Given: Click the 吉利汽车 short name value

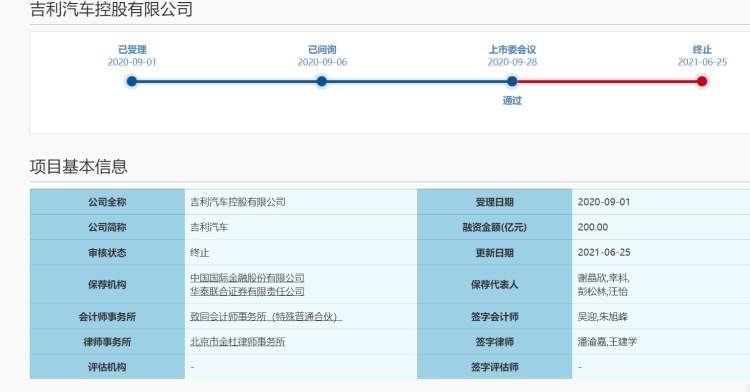Looking at the screenshot, I should pos(209,227).
